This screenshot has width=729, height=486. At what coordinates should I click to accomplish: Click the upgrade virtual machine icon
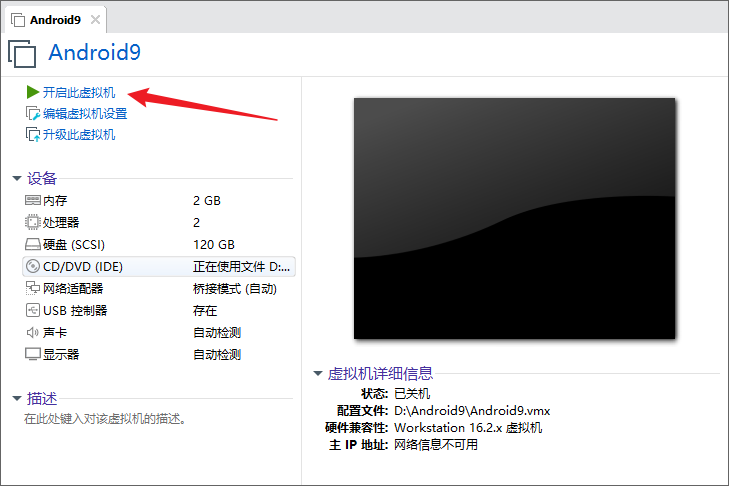point(33,134)
